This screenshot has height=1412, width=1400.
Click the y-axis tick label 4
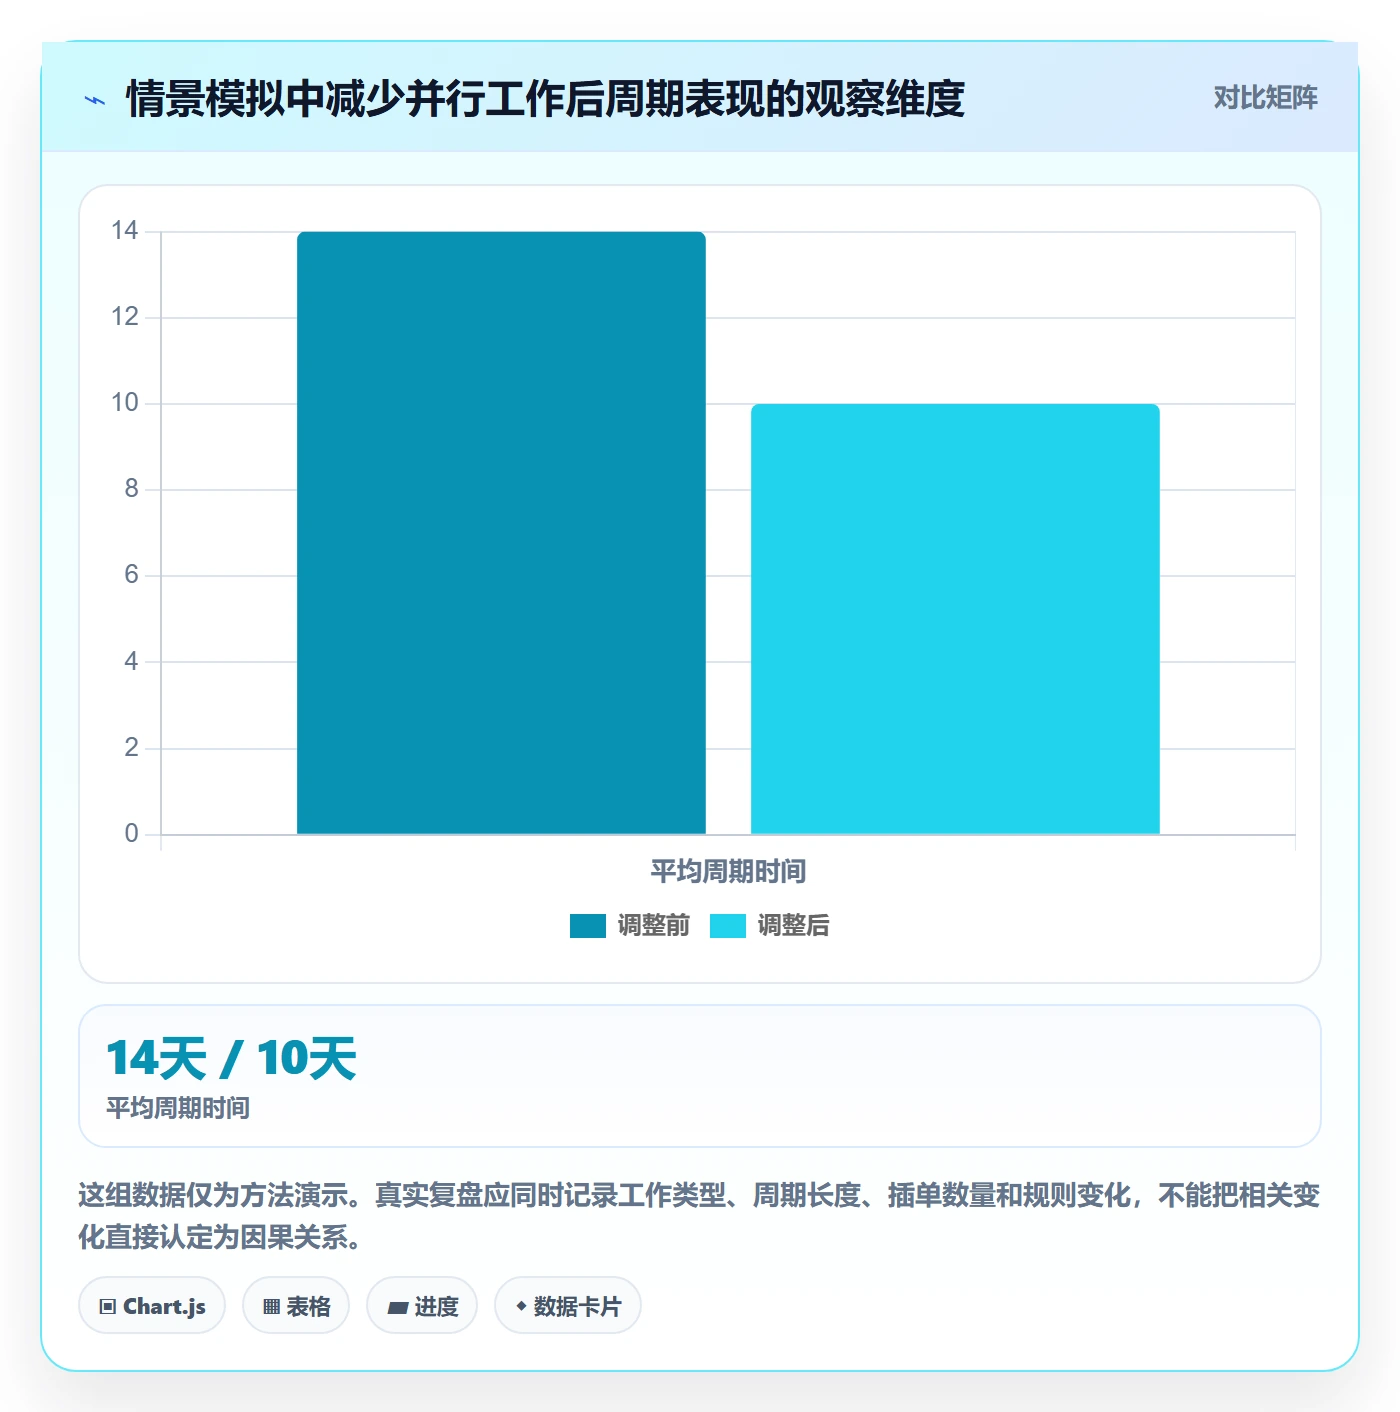131,661
